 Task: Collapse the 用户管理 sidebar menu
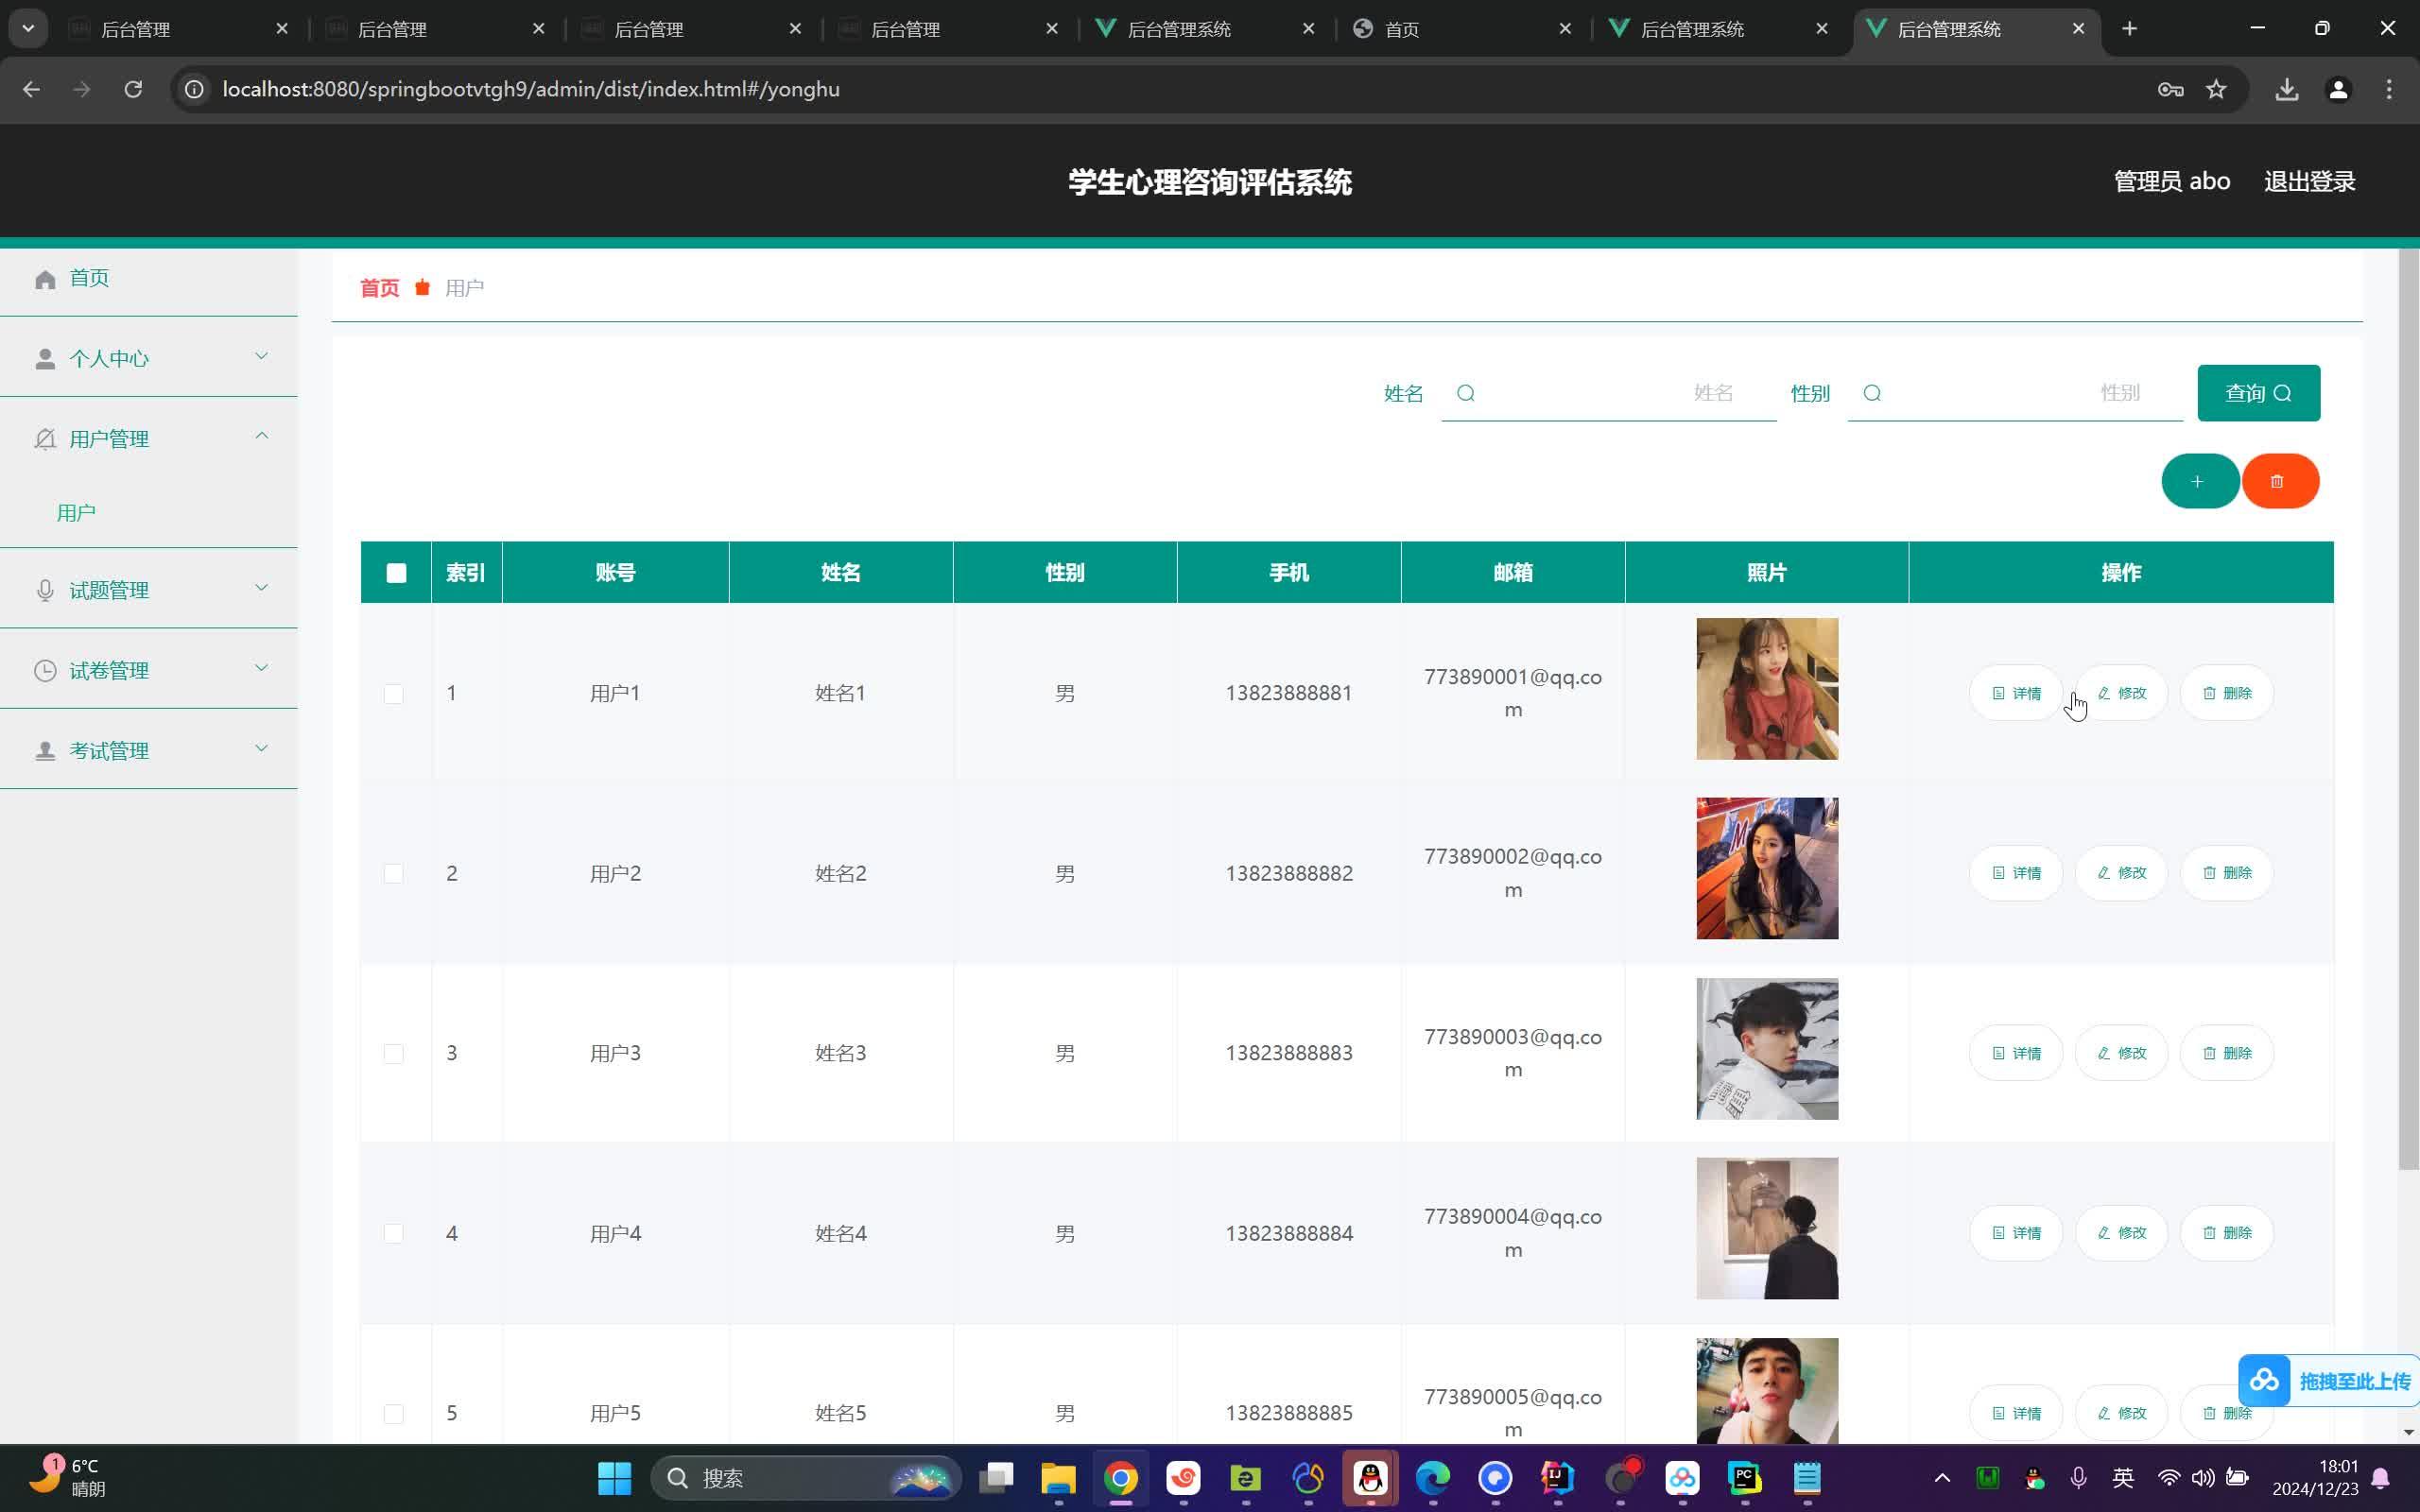[x=148, y=439]
